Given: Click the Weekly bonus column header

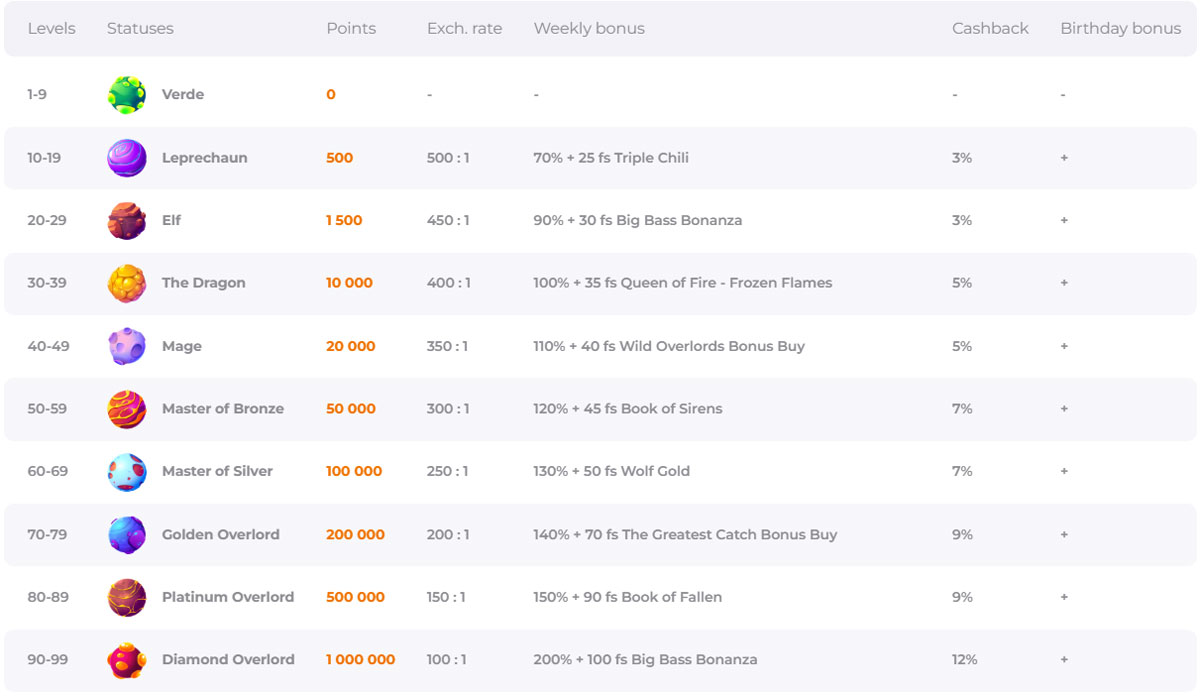Looking at the screenshot, I should pos(589,28).
